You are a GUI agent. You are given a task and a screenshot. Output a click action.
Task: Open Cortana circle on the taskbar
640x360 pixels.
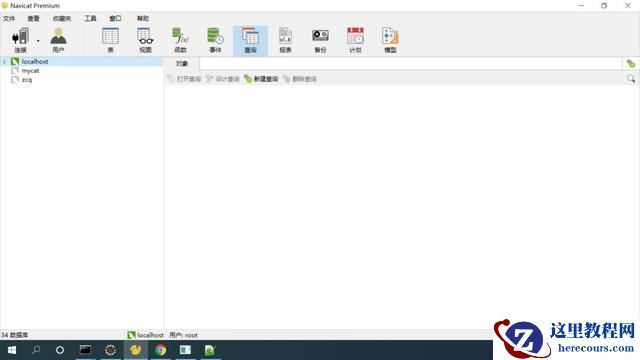[x=60, y=350]
